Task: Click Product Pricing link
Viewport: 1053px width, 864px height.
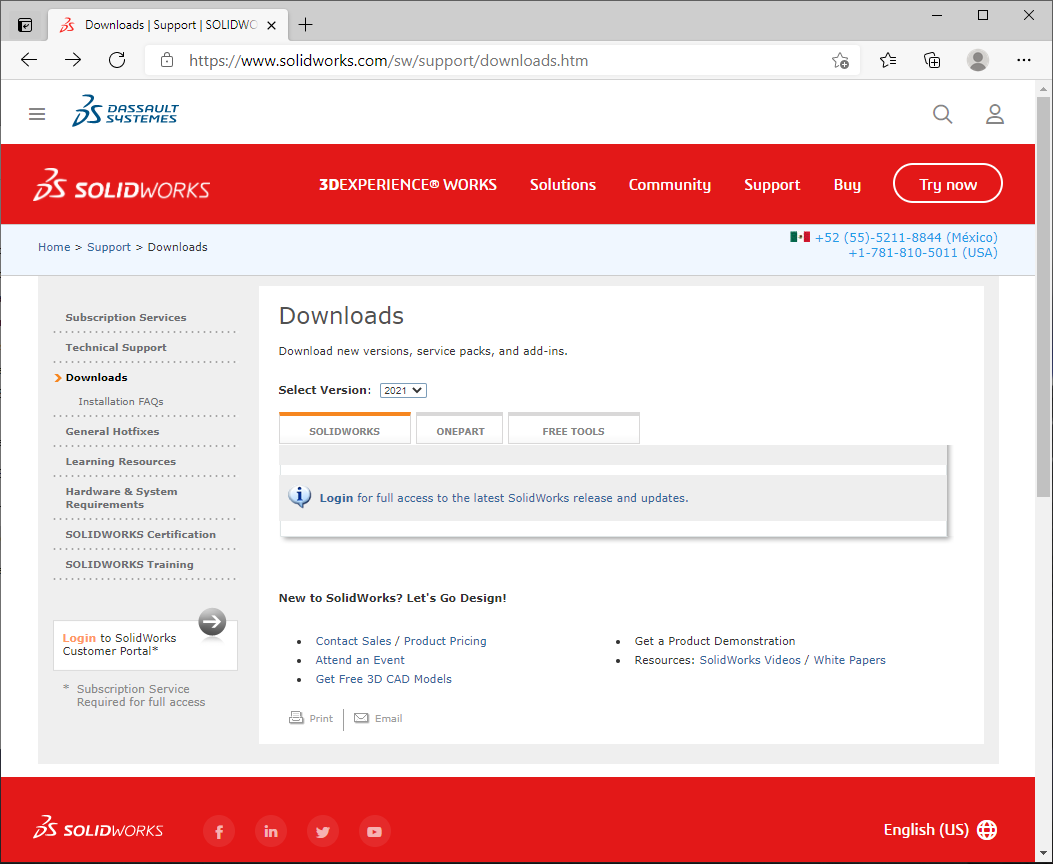Action: coord(445,641)
